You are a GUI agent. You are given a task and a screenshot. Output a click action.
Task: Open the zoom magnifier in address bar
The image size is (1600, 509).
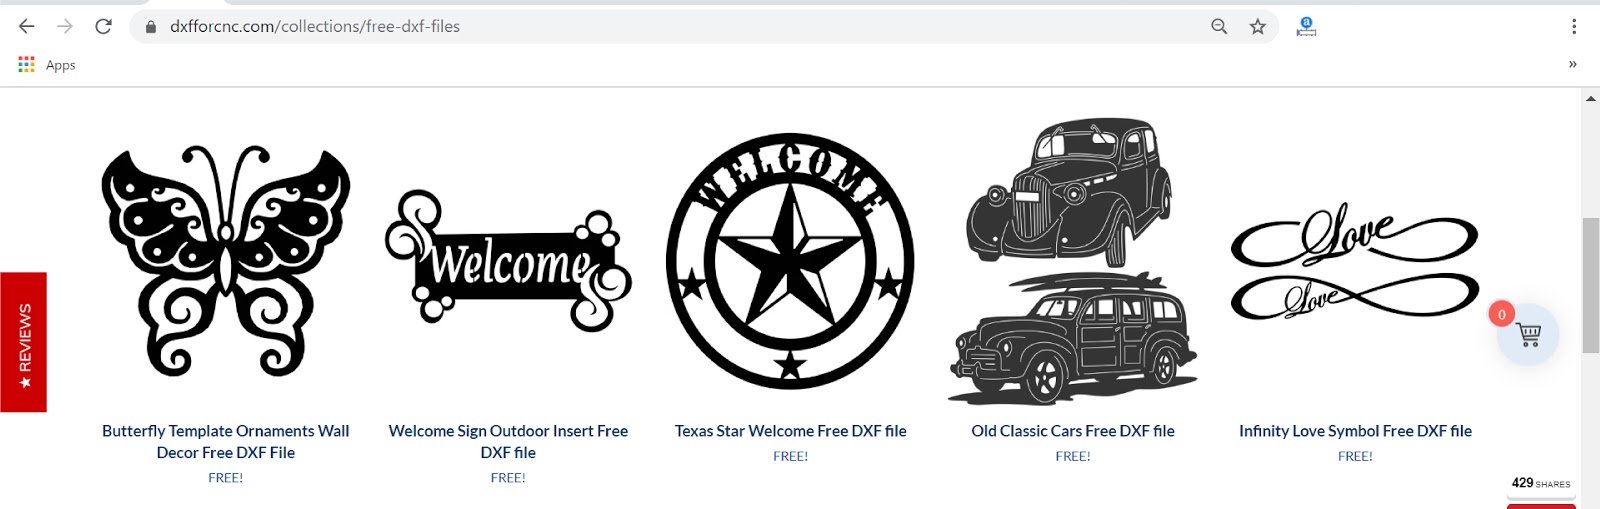pos(1219,27)
